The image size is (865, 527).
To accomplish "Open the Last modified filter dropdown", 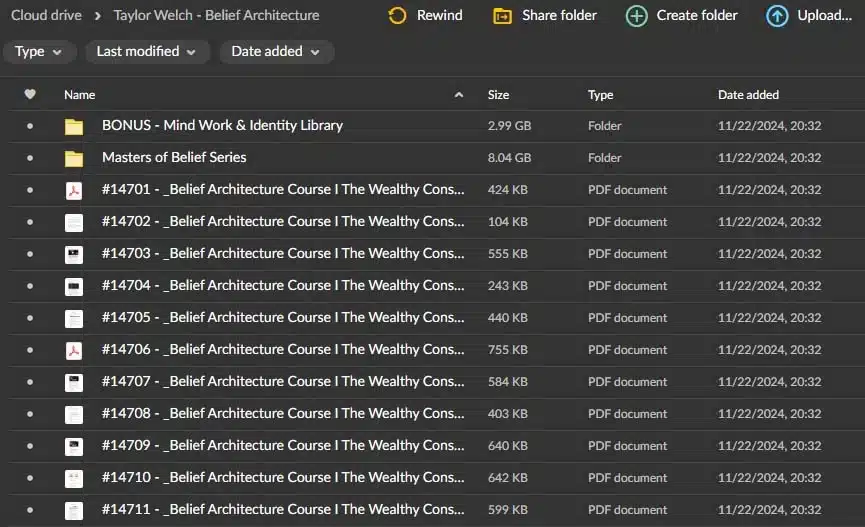I will pos(147,52).
